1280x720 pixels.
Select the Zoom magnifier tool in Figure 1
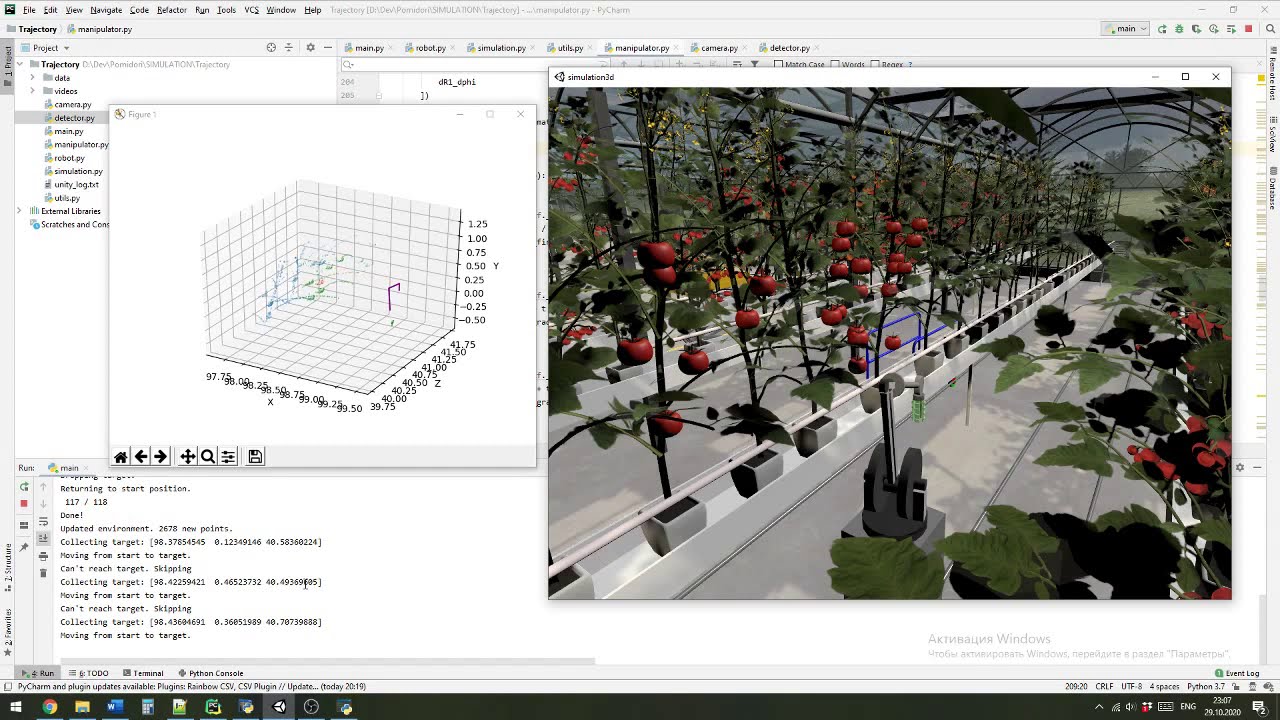pos(208,457)
